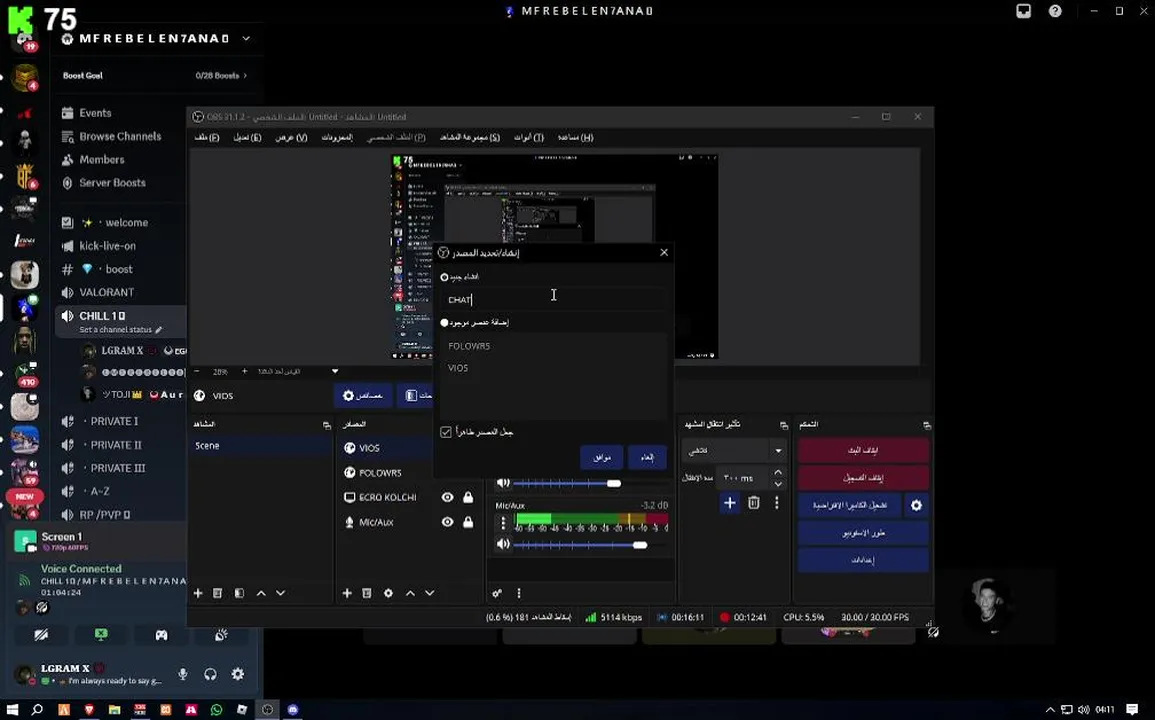Open source properties gear in Sources toolbar
1155x720 pixels.
(x=388, y=593)
